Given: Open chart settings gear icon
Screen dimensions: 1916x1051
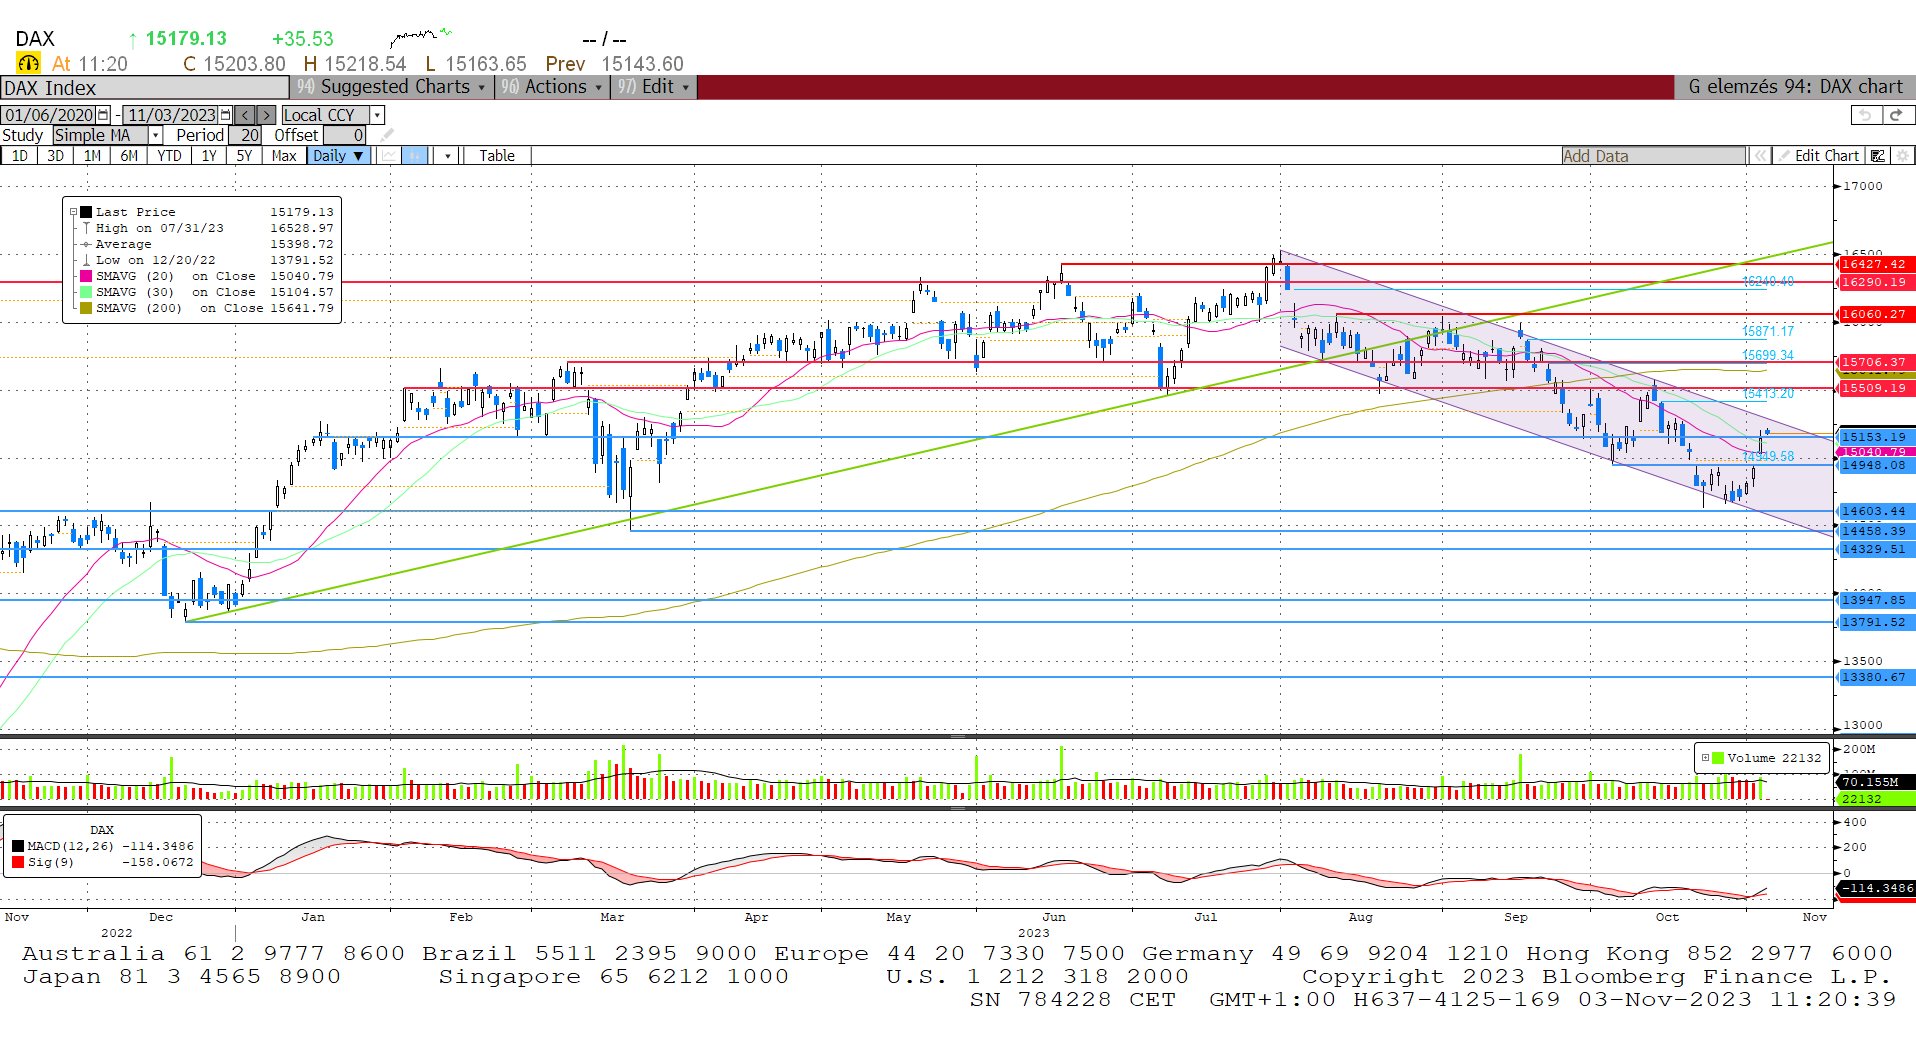Looking at the screenshot, I should click(1902, 155).
